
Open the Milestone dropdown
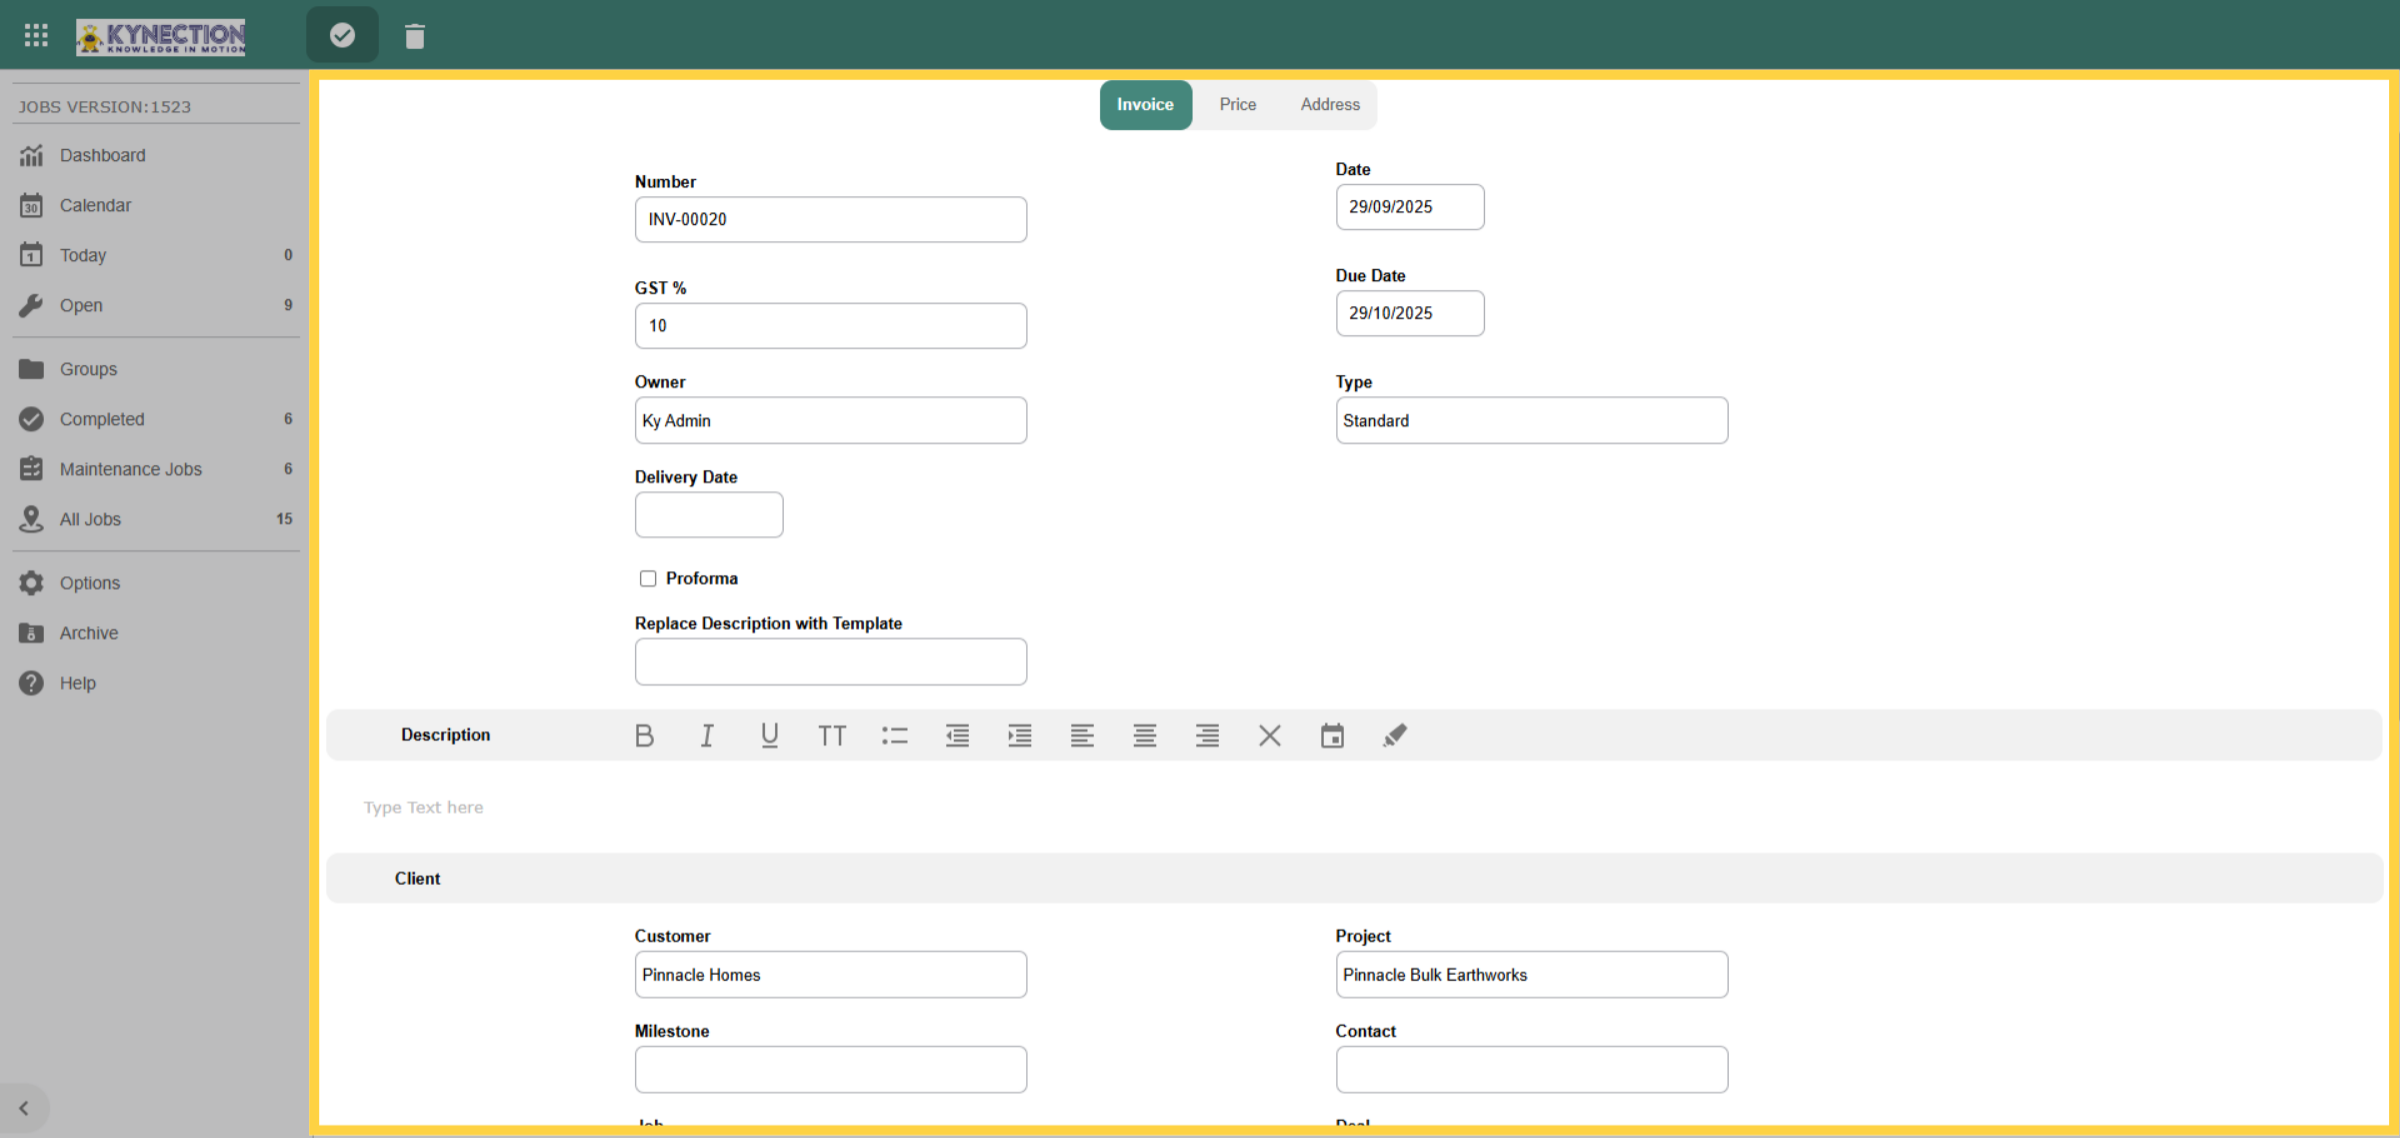(x=830, y=1070)
